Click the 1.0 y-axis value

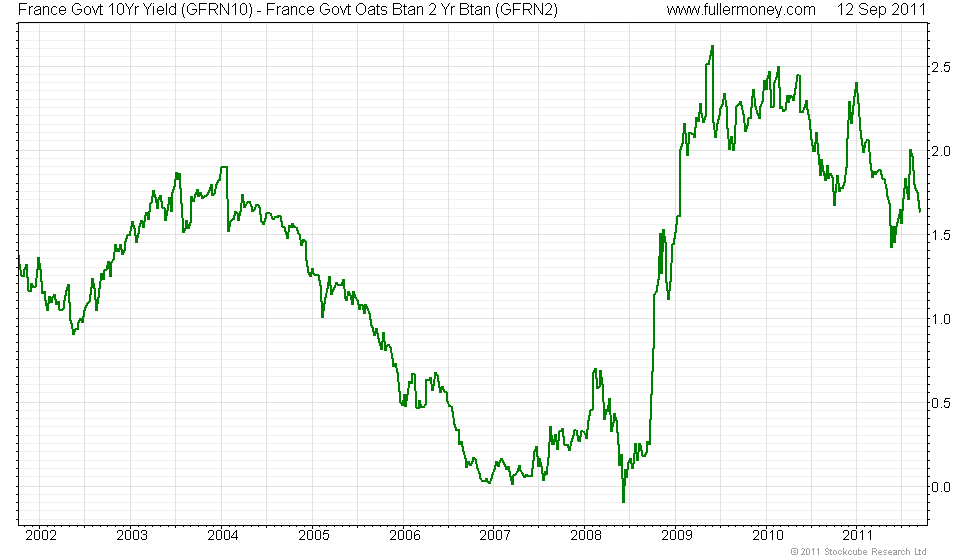(941, 319)
